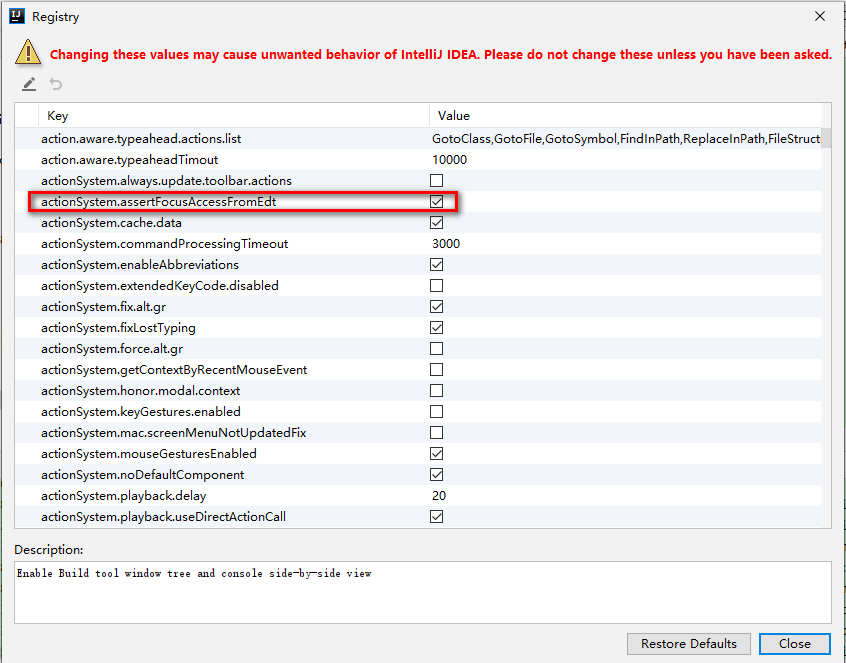This screenshot has height=663, width=846.
Task: Click the Description label
Action: (49, 550)
